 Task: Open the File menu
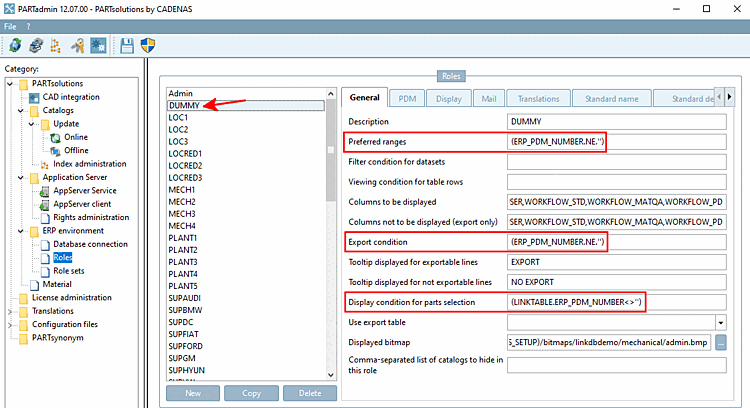coord(12,24)
